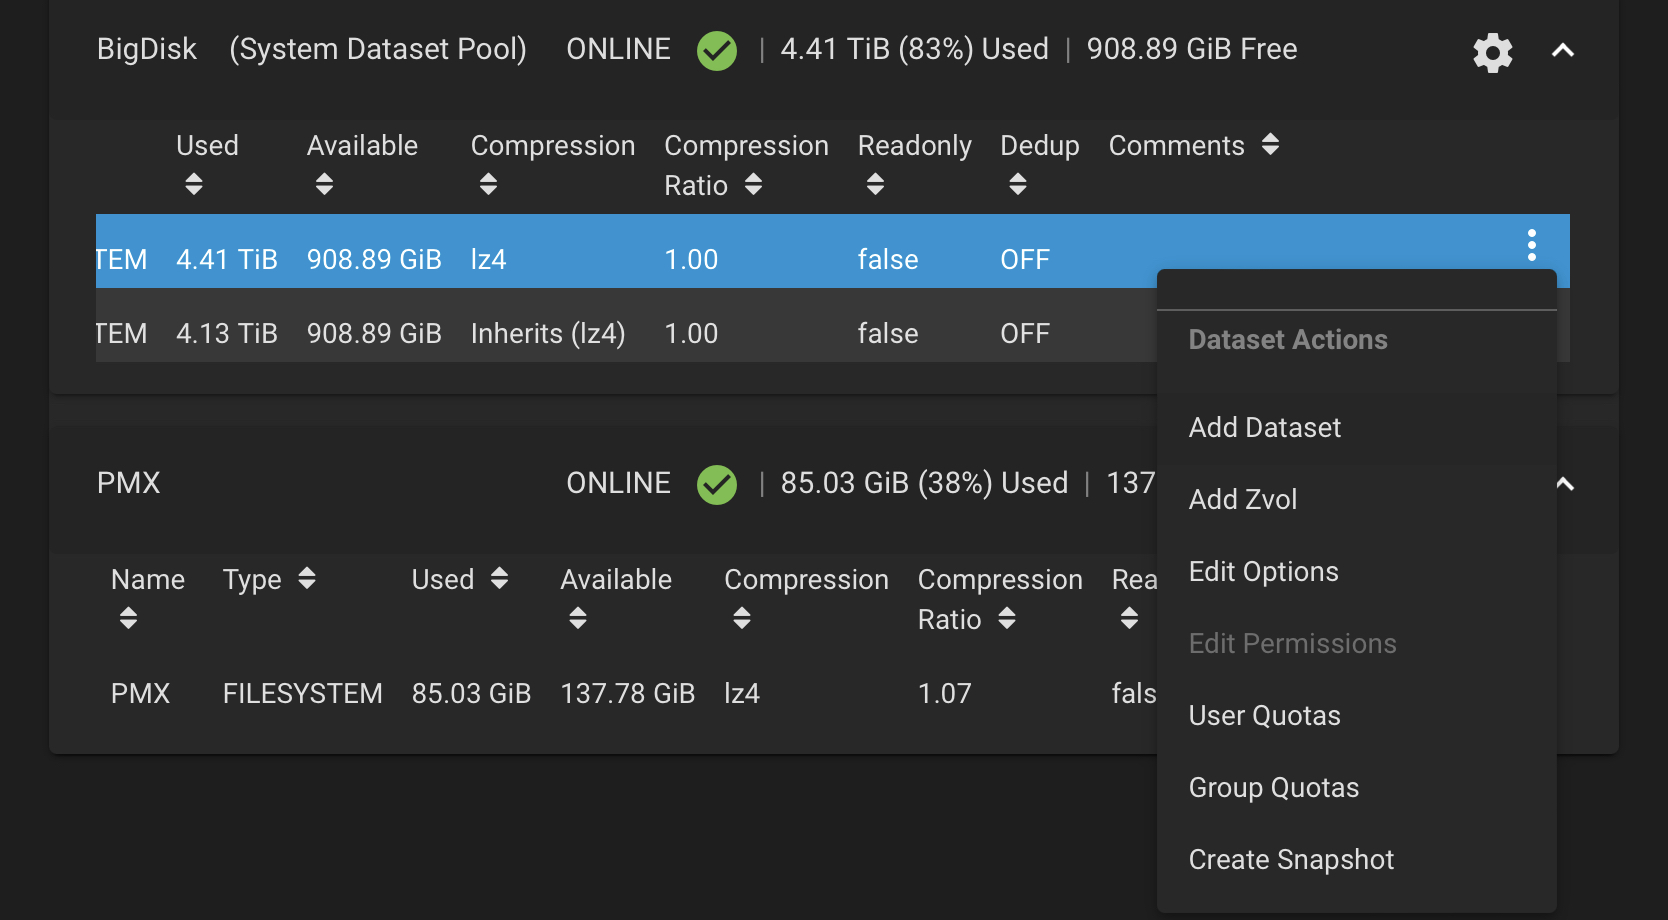Image resolution: width=1668 pixels, height=920 pixels.
Task: Collapse the BigDisk pool panel
Action: tap(1563, 50)
